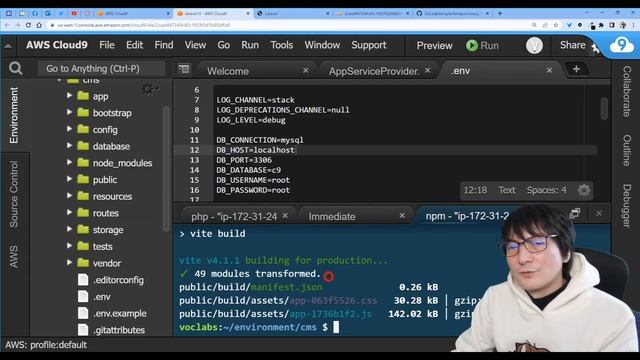The height and width of the screenshot is (360, 640).
Task: Open the editor tab list menu icon
Action: coord(184,69)
